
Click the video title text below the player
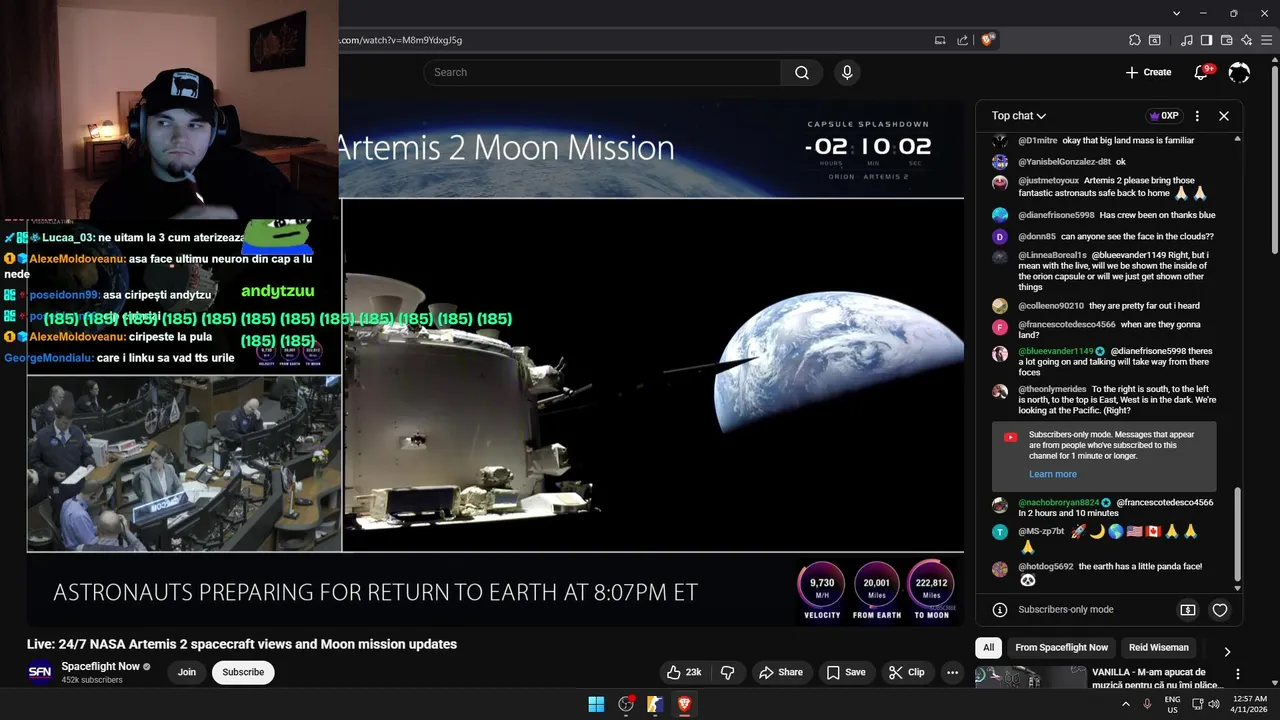pyautogui.click(x=242, y=644)
